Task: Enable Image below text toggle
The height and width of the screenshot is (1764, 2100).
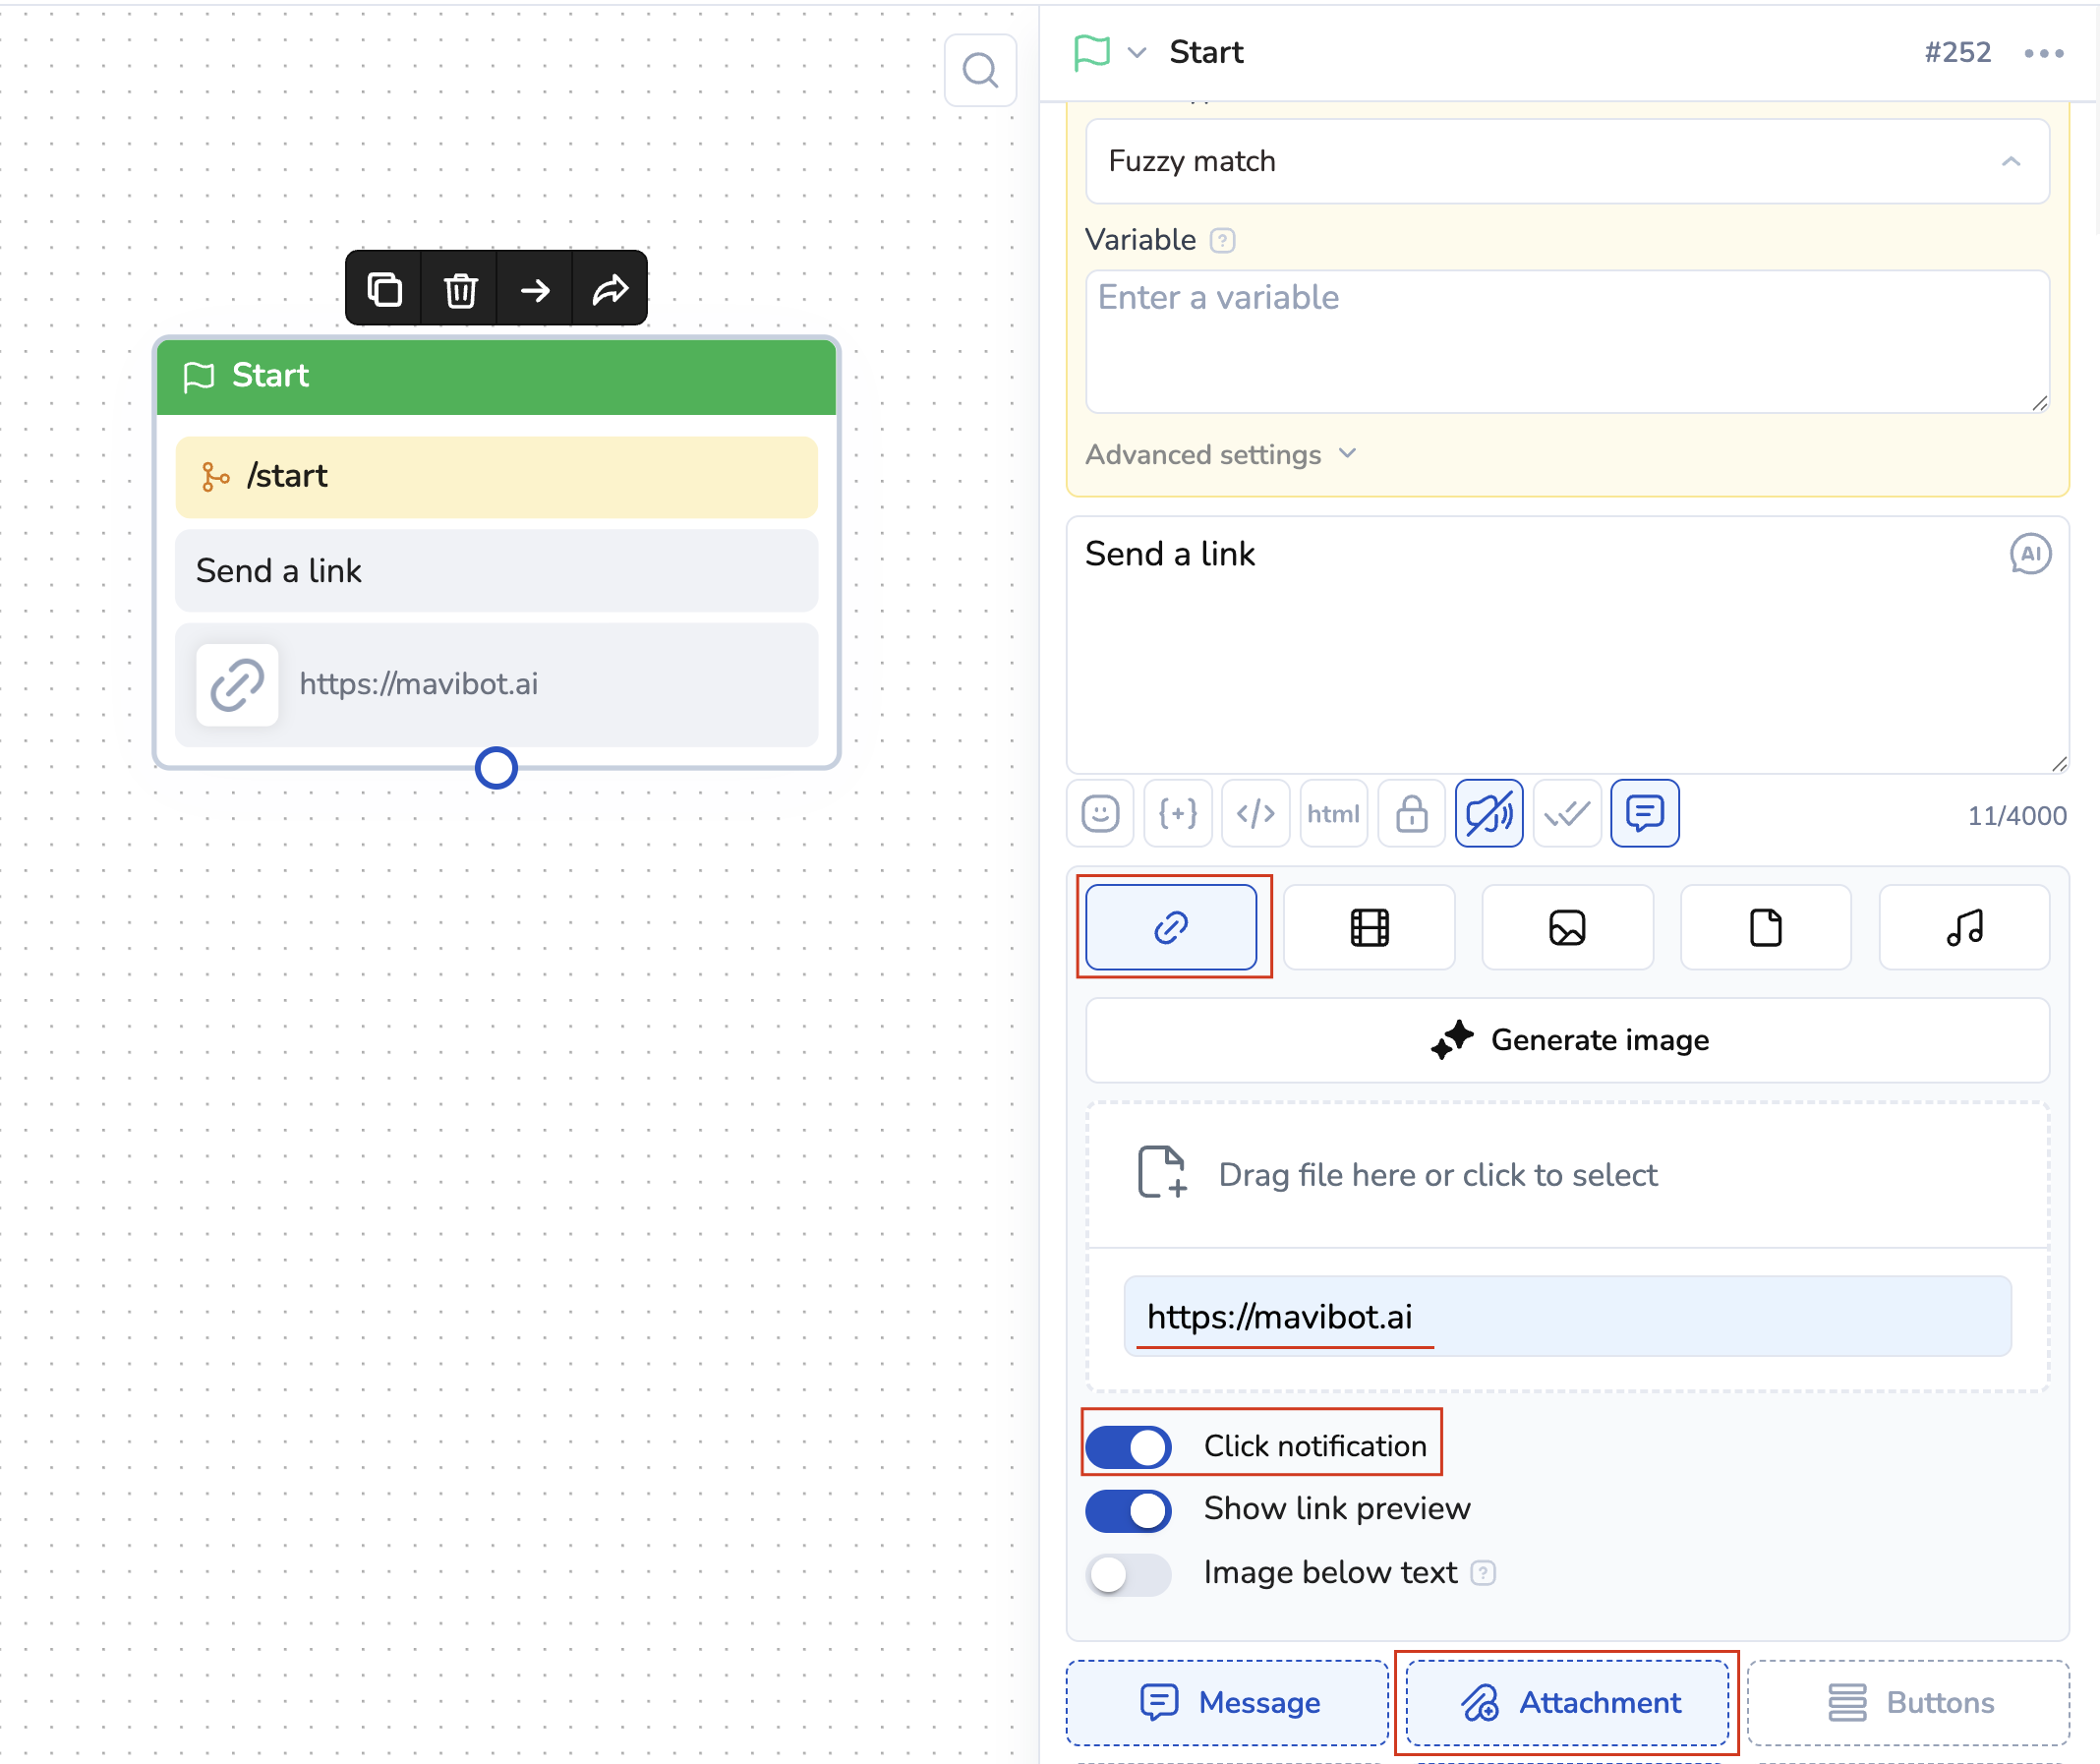Action: click(x=1129, y=1574)
